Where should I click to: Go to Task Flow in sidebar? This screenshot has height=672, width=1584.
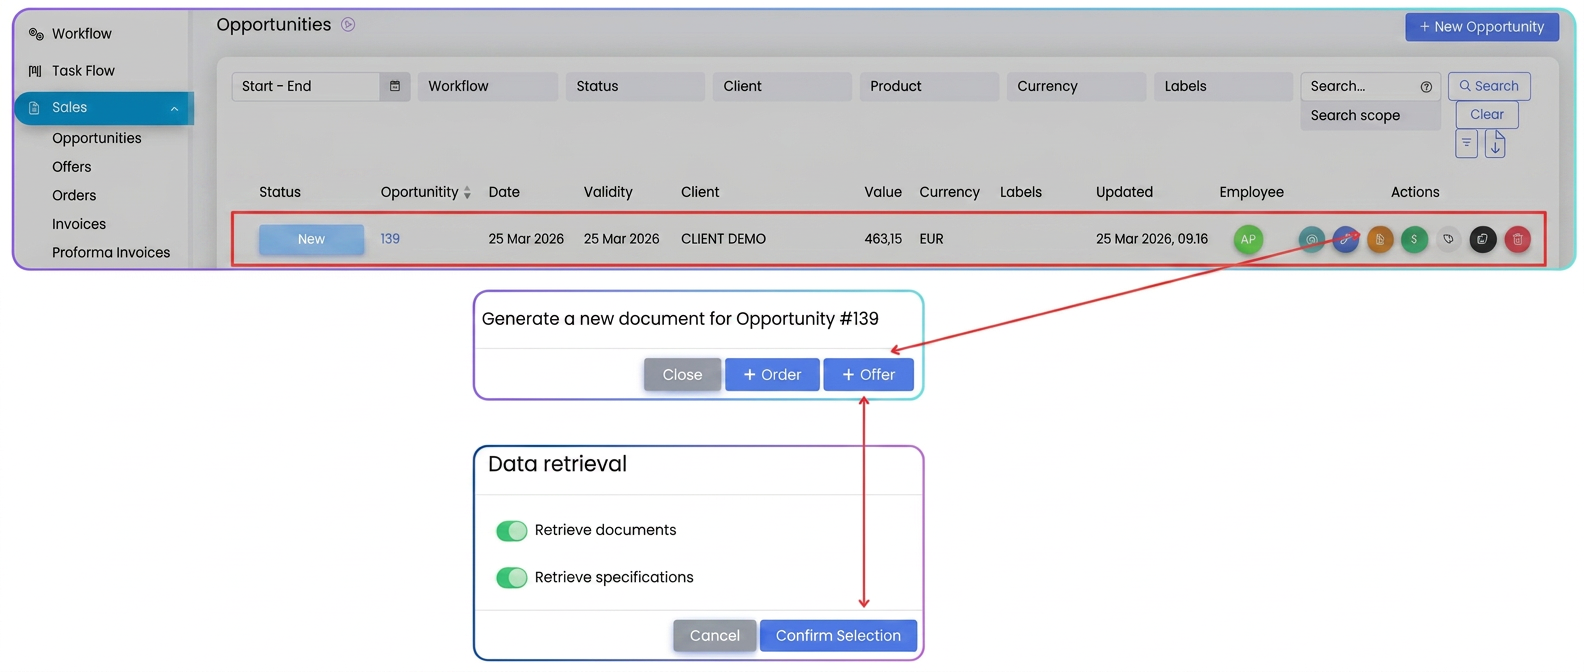83,70
